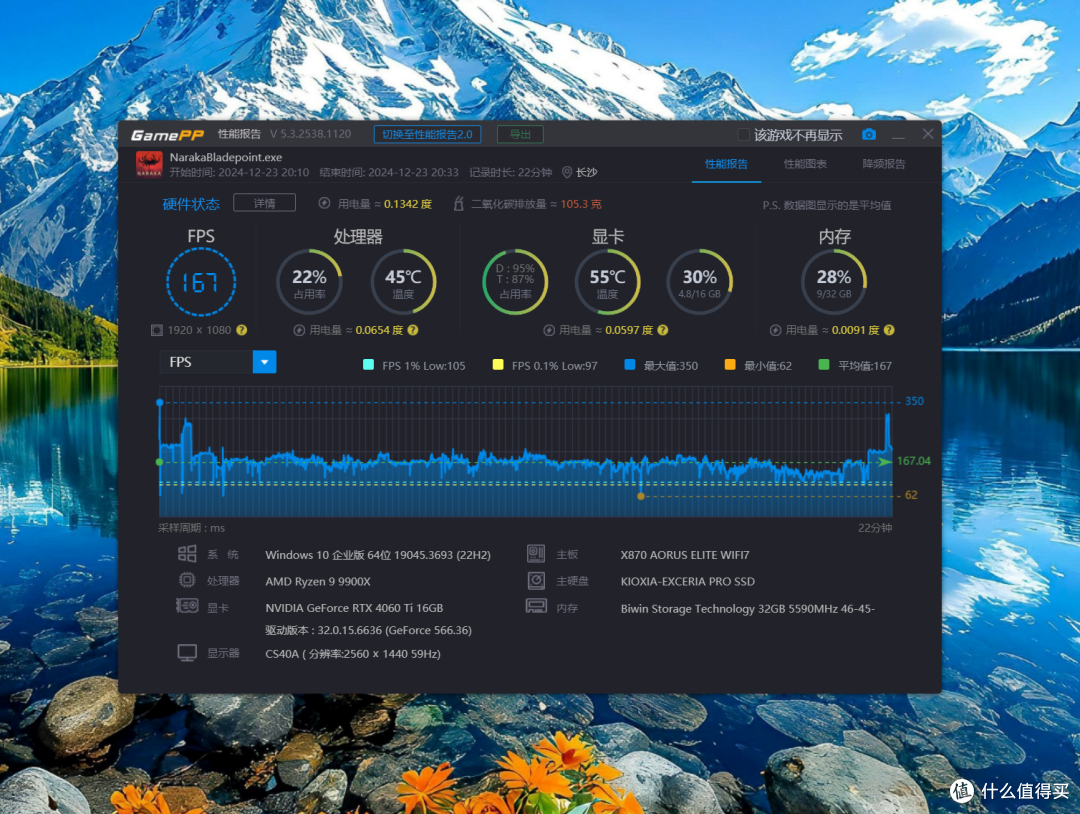The width and height of the screenshot is (1080, 814).
Task: Click the motherboard icon beside 主板
Action: [536, 554]
